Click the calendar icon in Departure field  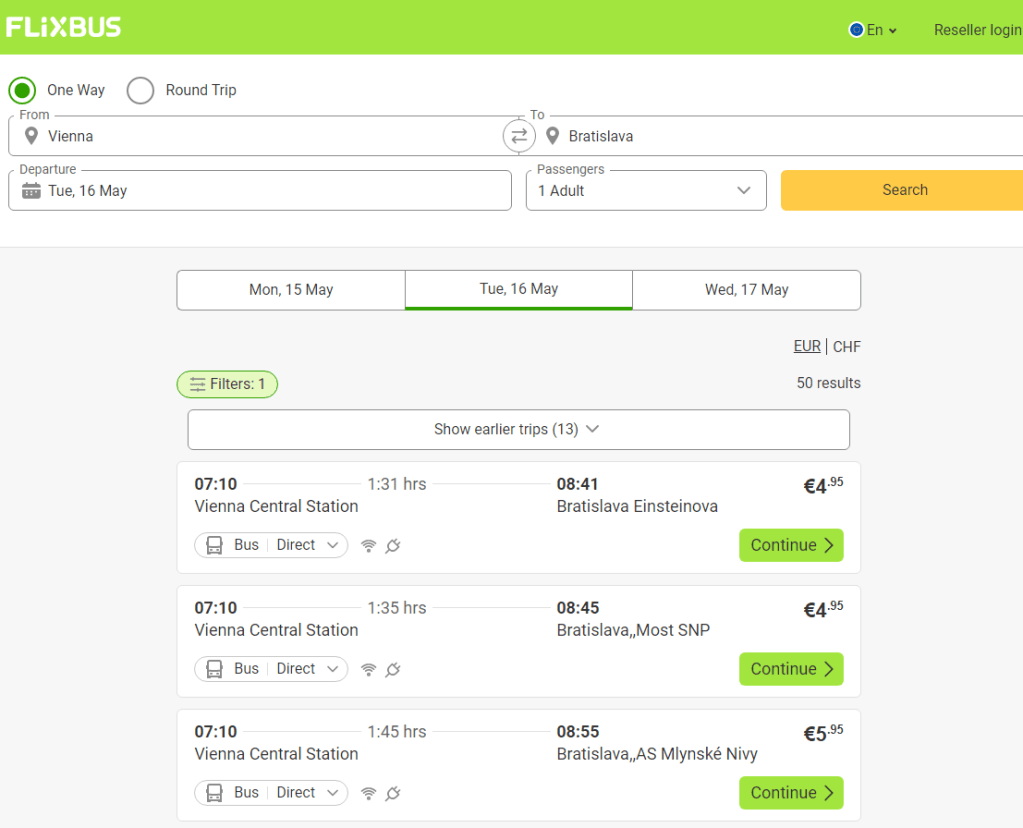point(31,191)
